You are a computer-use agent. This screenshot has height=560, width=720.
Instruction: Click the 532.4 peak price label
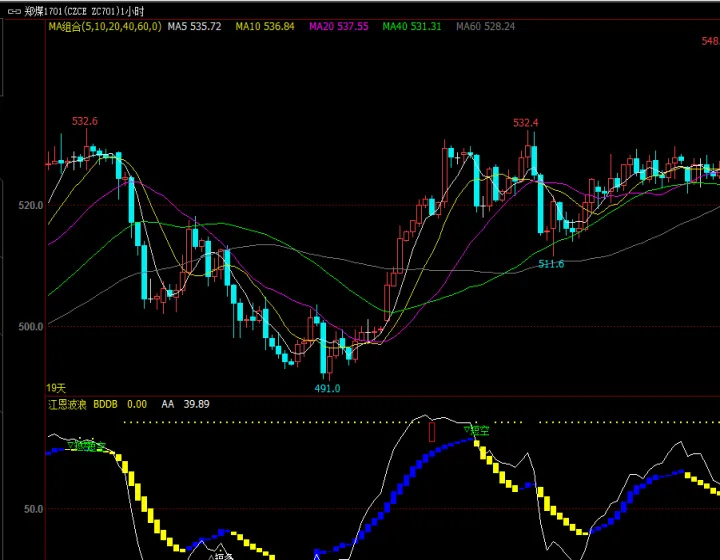pos(526,122)
